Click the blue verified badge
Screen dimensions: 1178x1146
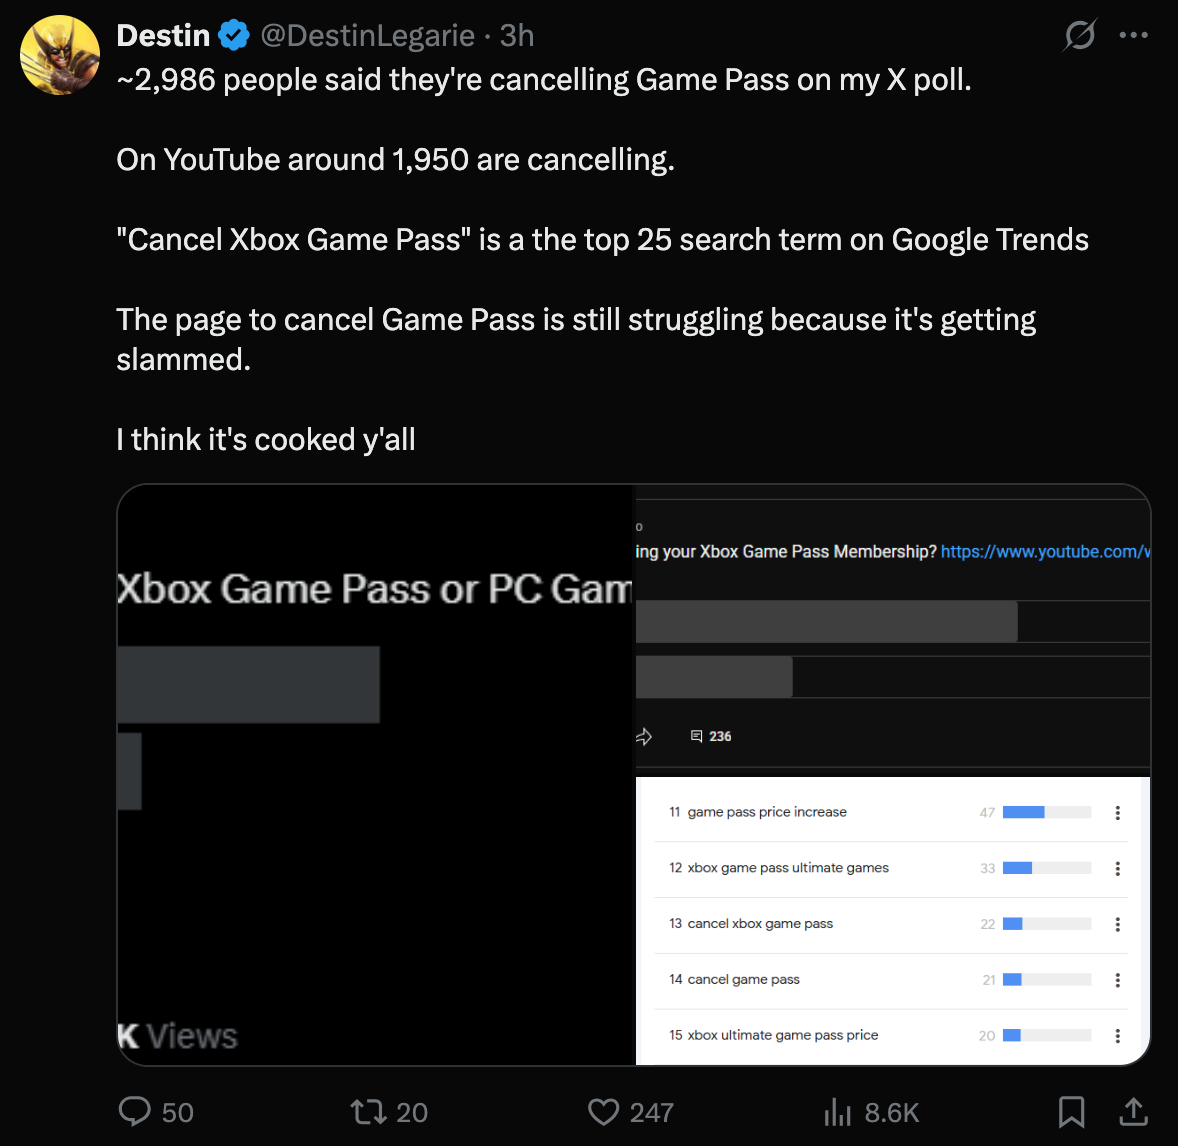(x=234, y=36)
